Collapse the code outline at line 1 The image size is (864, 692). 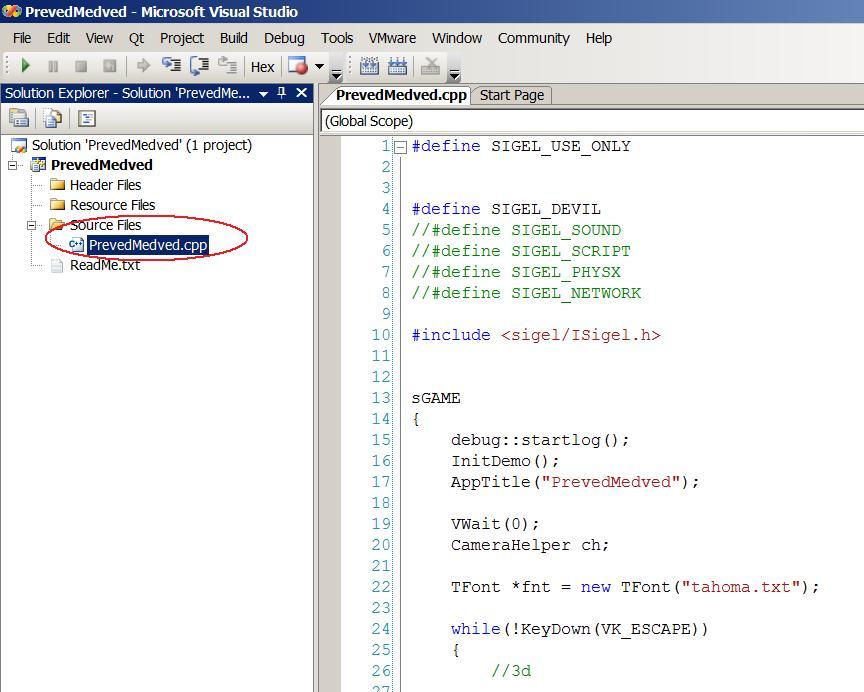400,146
